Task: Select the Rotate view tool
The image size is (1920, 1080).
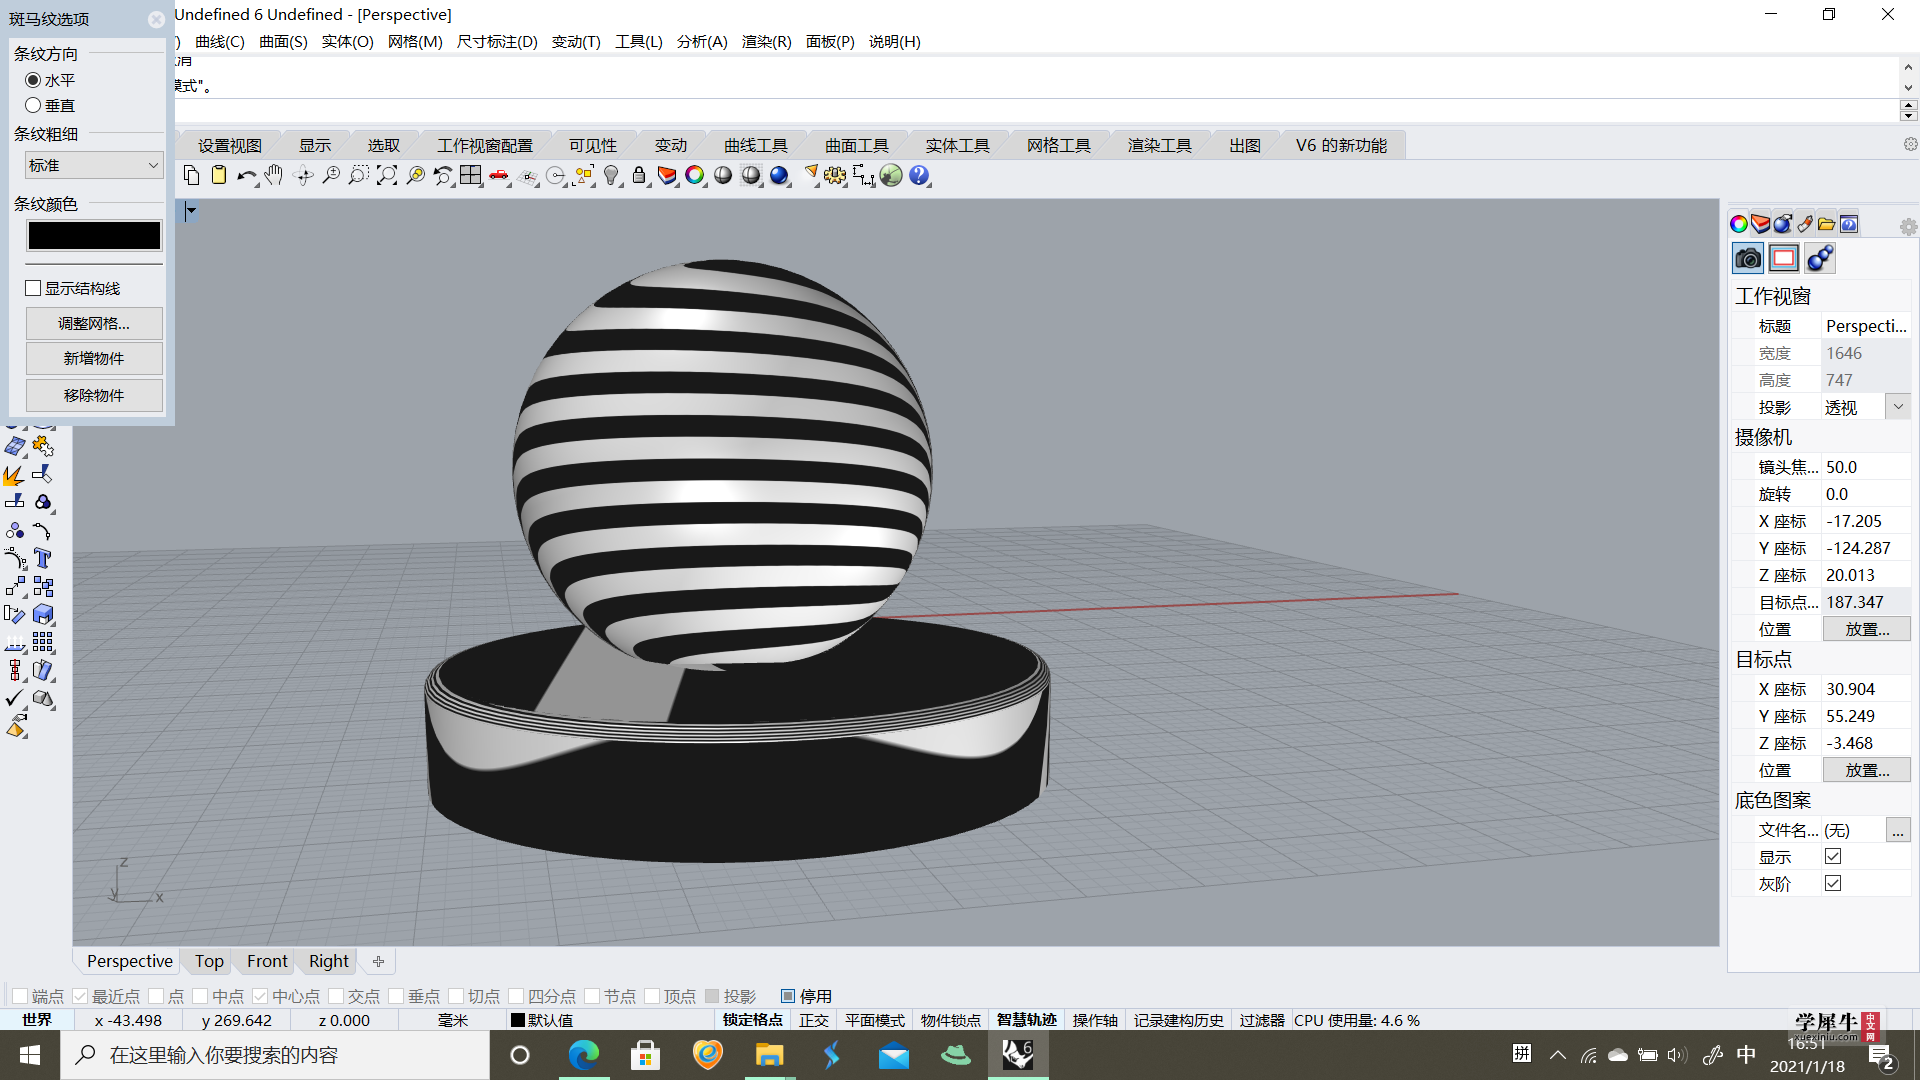Action: (x=304, y=176)
